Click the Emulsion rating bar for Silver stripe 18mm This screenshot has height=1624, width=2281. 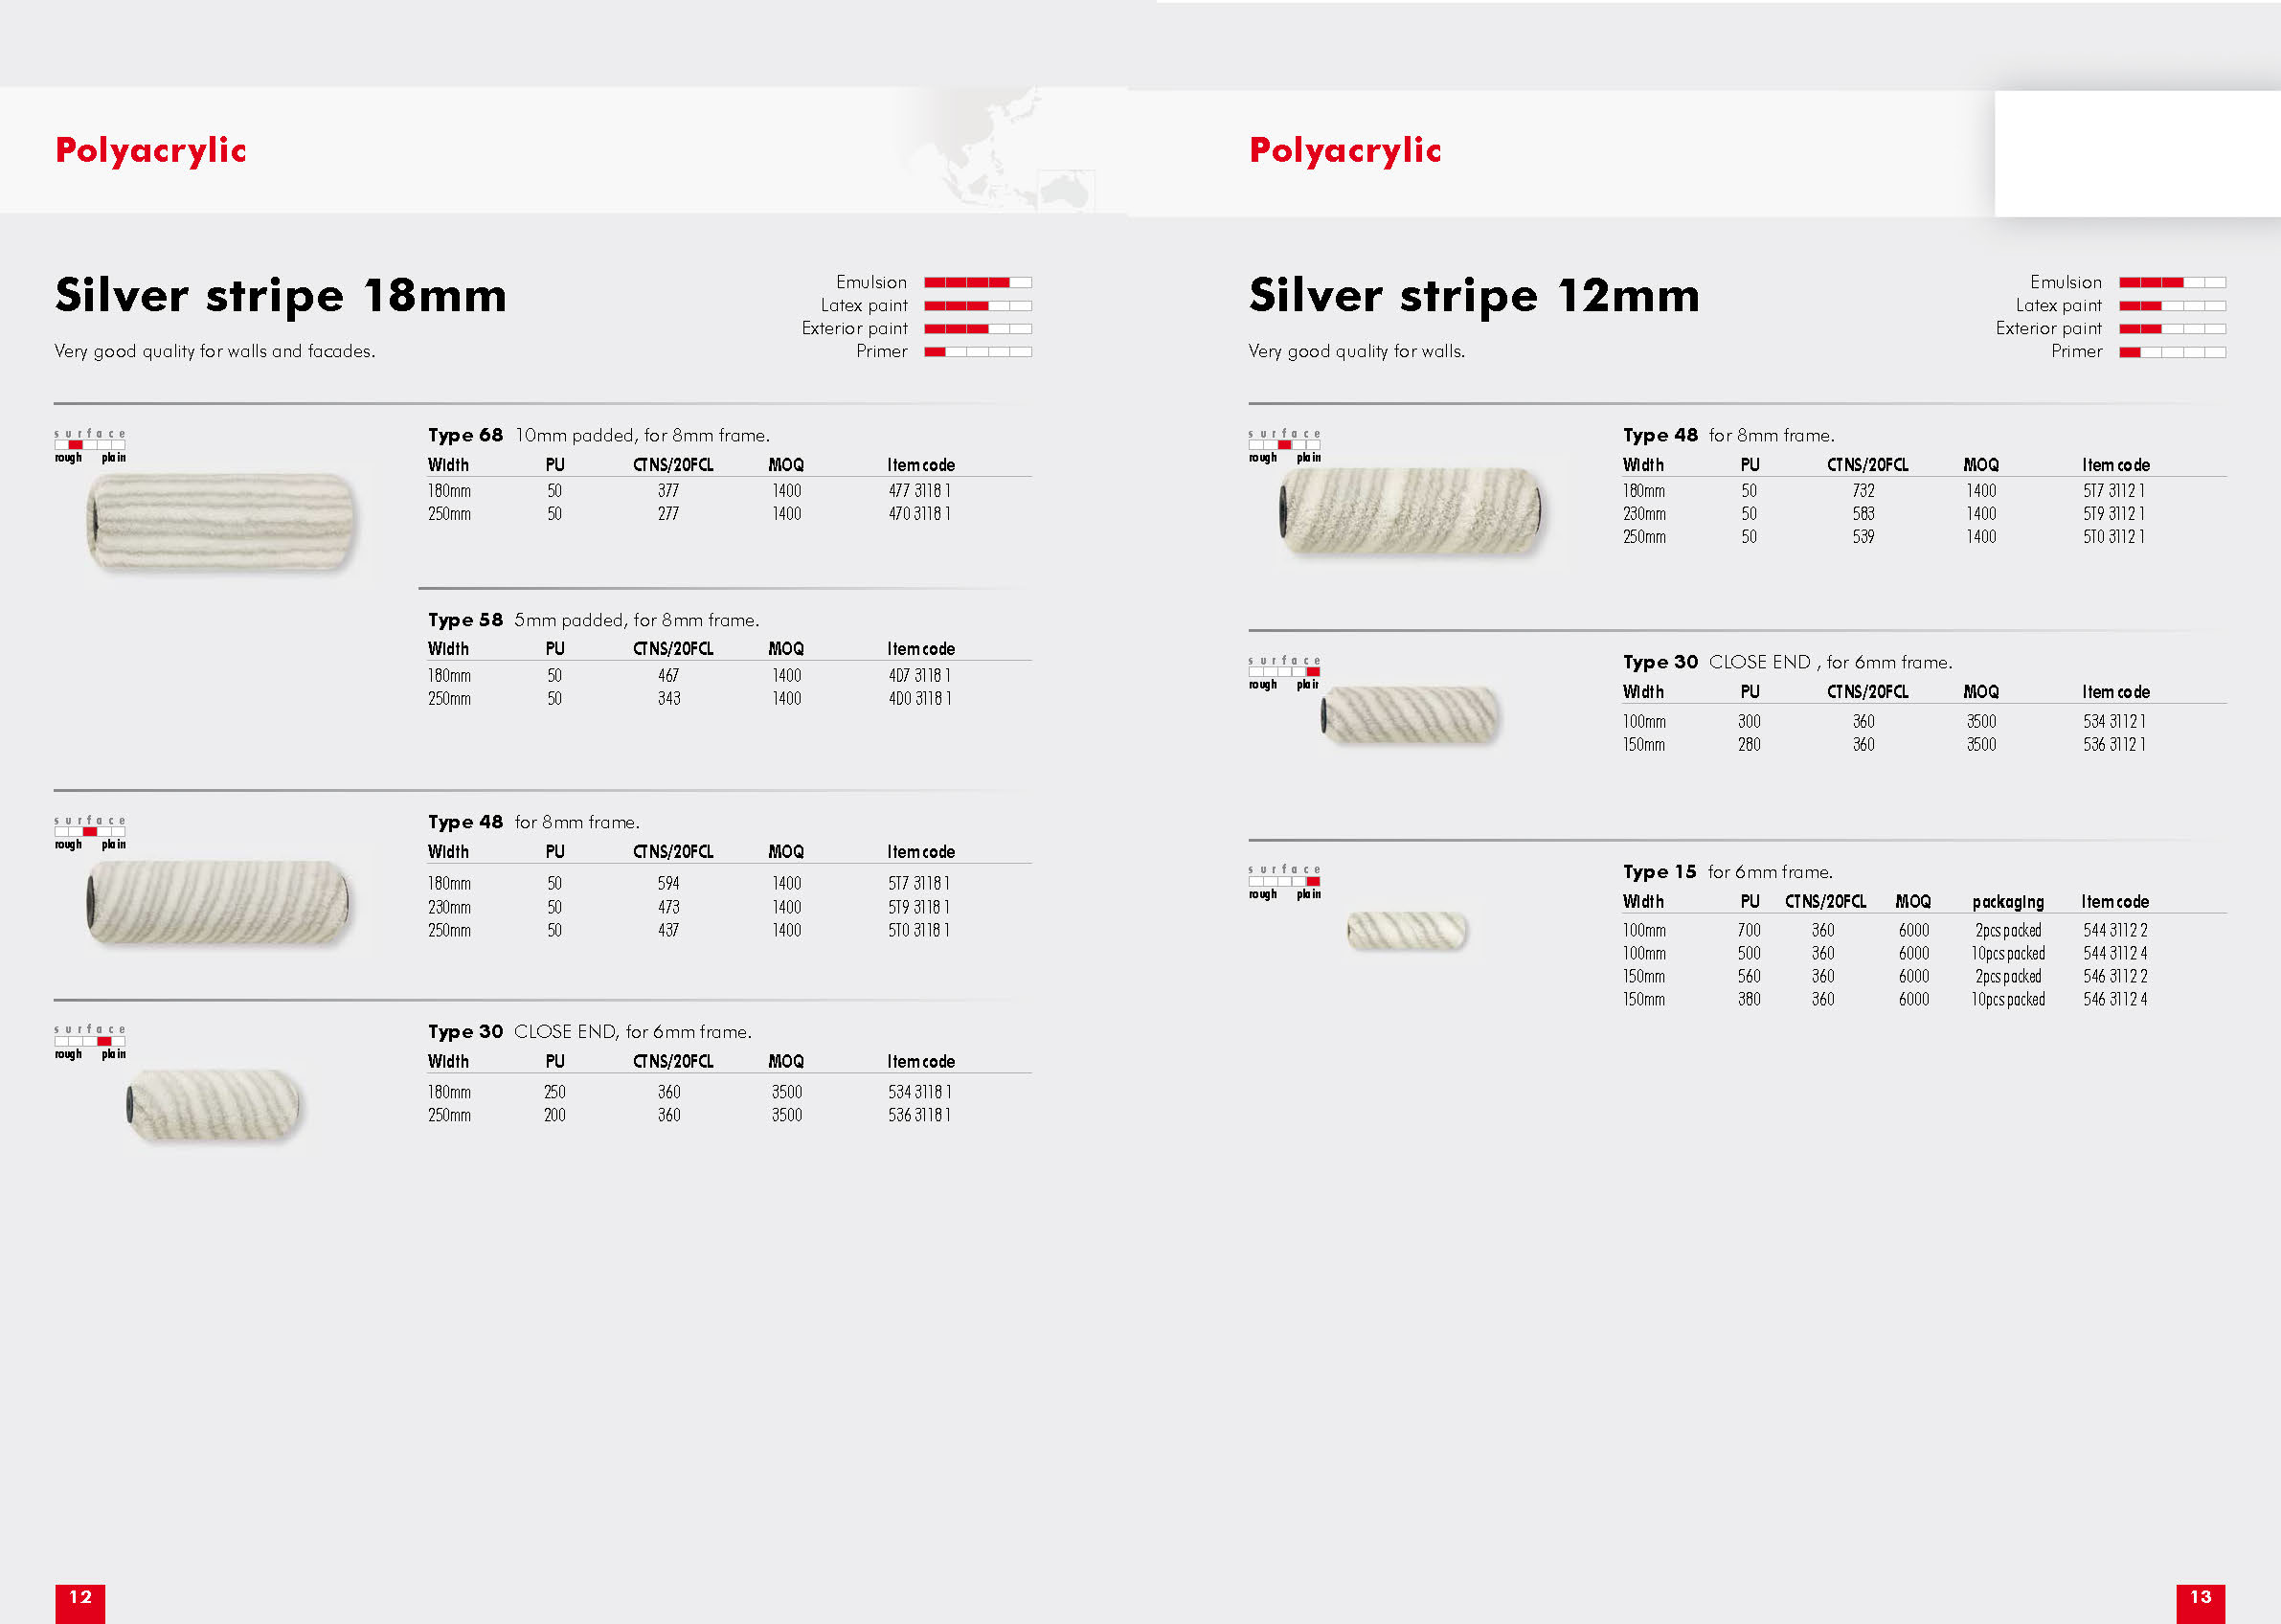tap(977, 283)
